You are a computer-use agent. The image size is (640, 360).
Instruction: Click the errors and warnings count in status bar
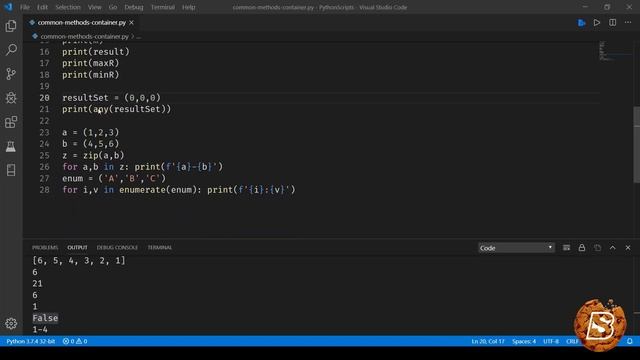coord(75,341)
